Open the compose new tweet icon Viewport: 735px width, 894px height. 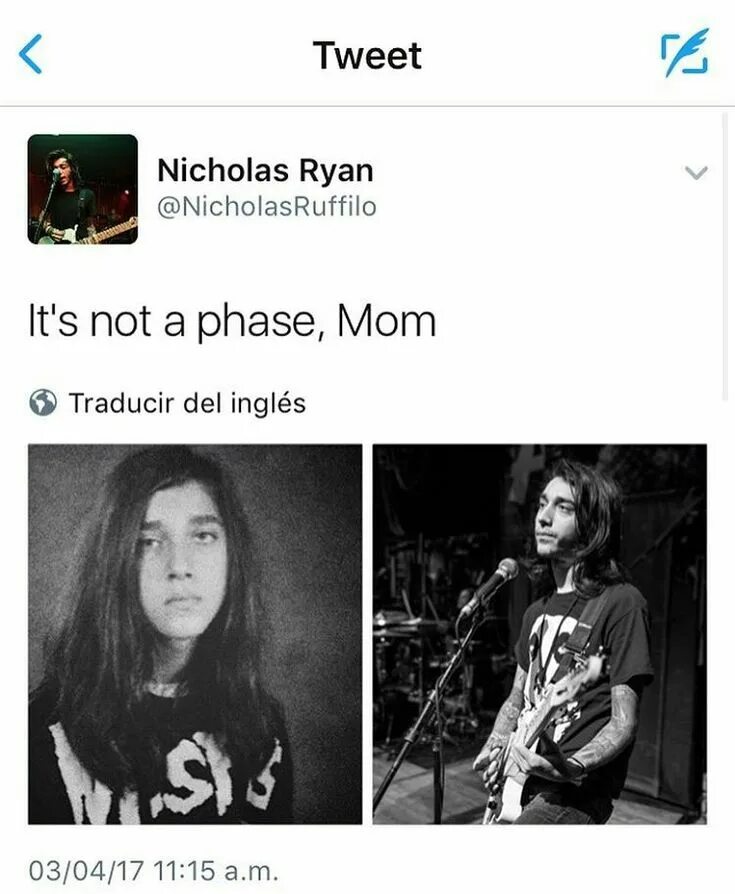pos(685,53)
